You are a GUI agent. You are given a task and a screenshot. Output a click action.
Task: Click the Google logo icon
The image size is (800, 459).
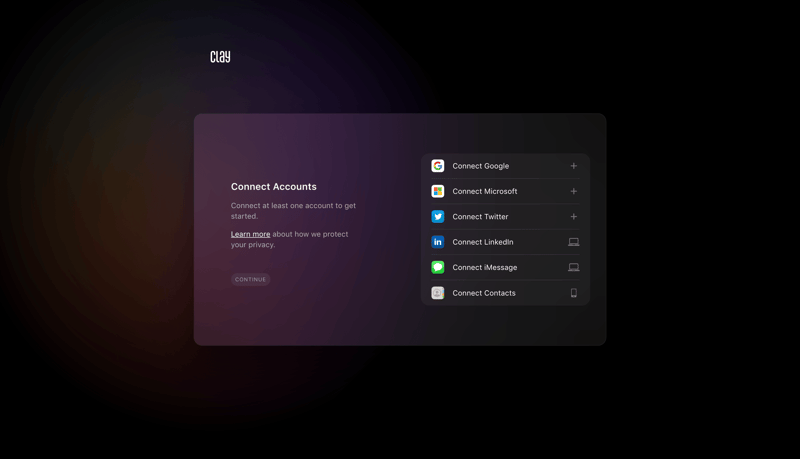point(438,166)
